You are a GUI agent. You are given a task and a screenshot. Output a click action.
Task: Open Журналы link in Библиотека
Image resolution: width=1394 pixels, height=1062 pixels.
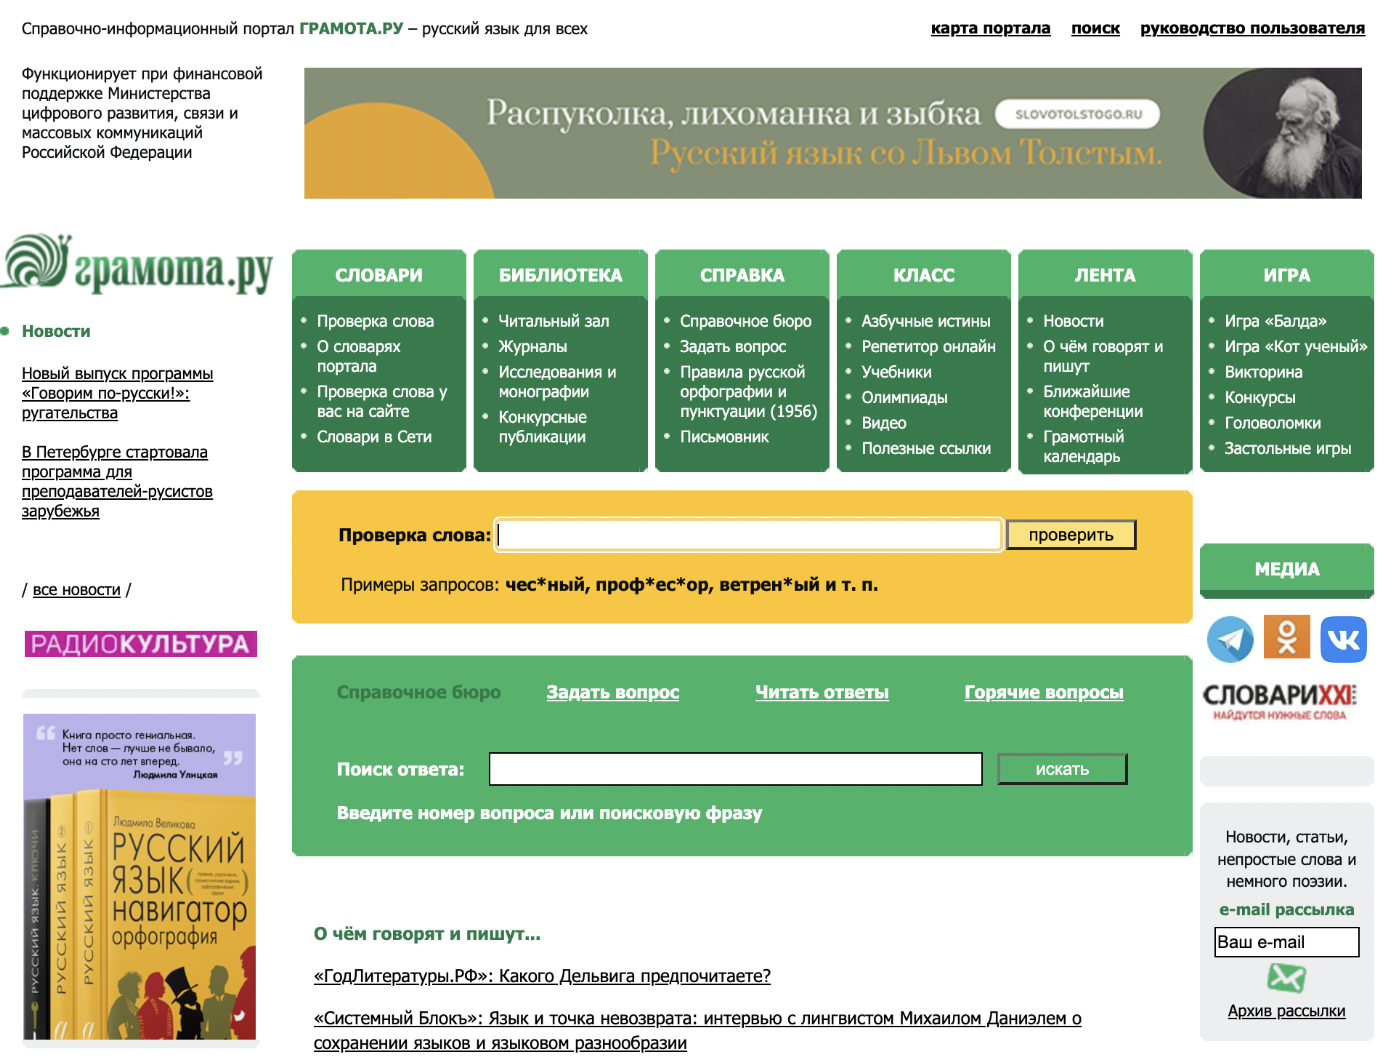[533, 346]
